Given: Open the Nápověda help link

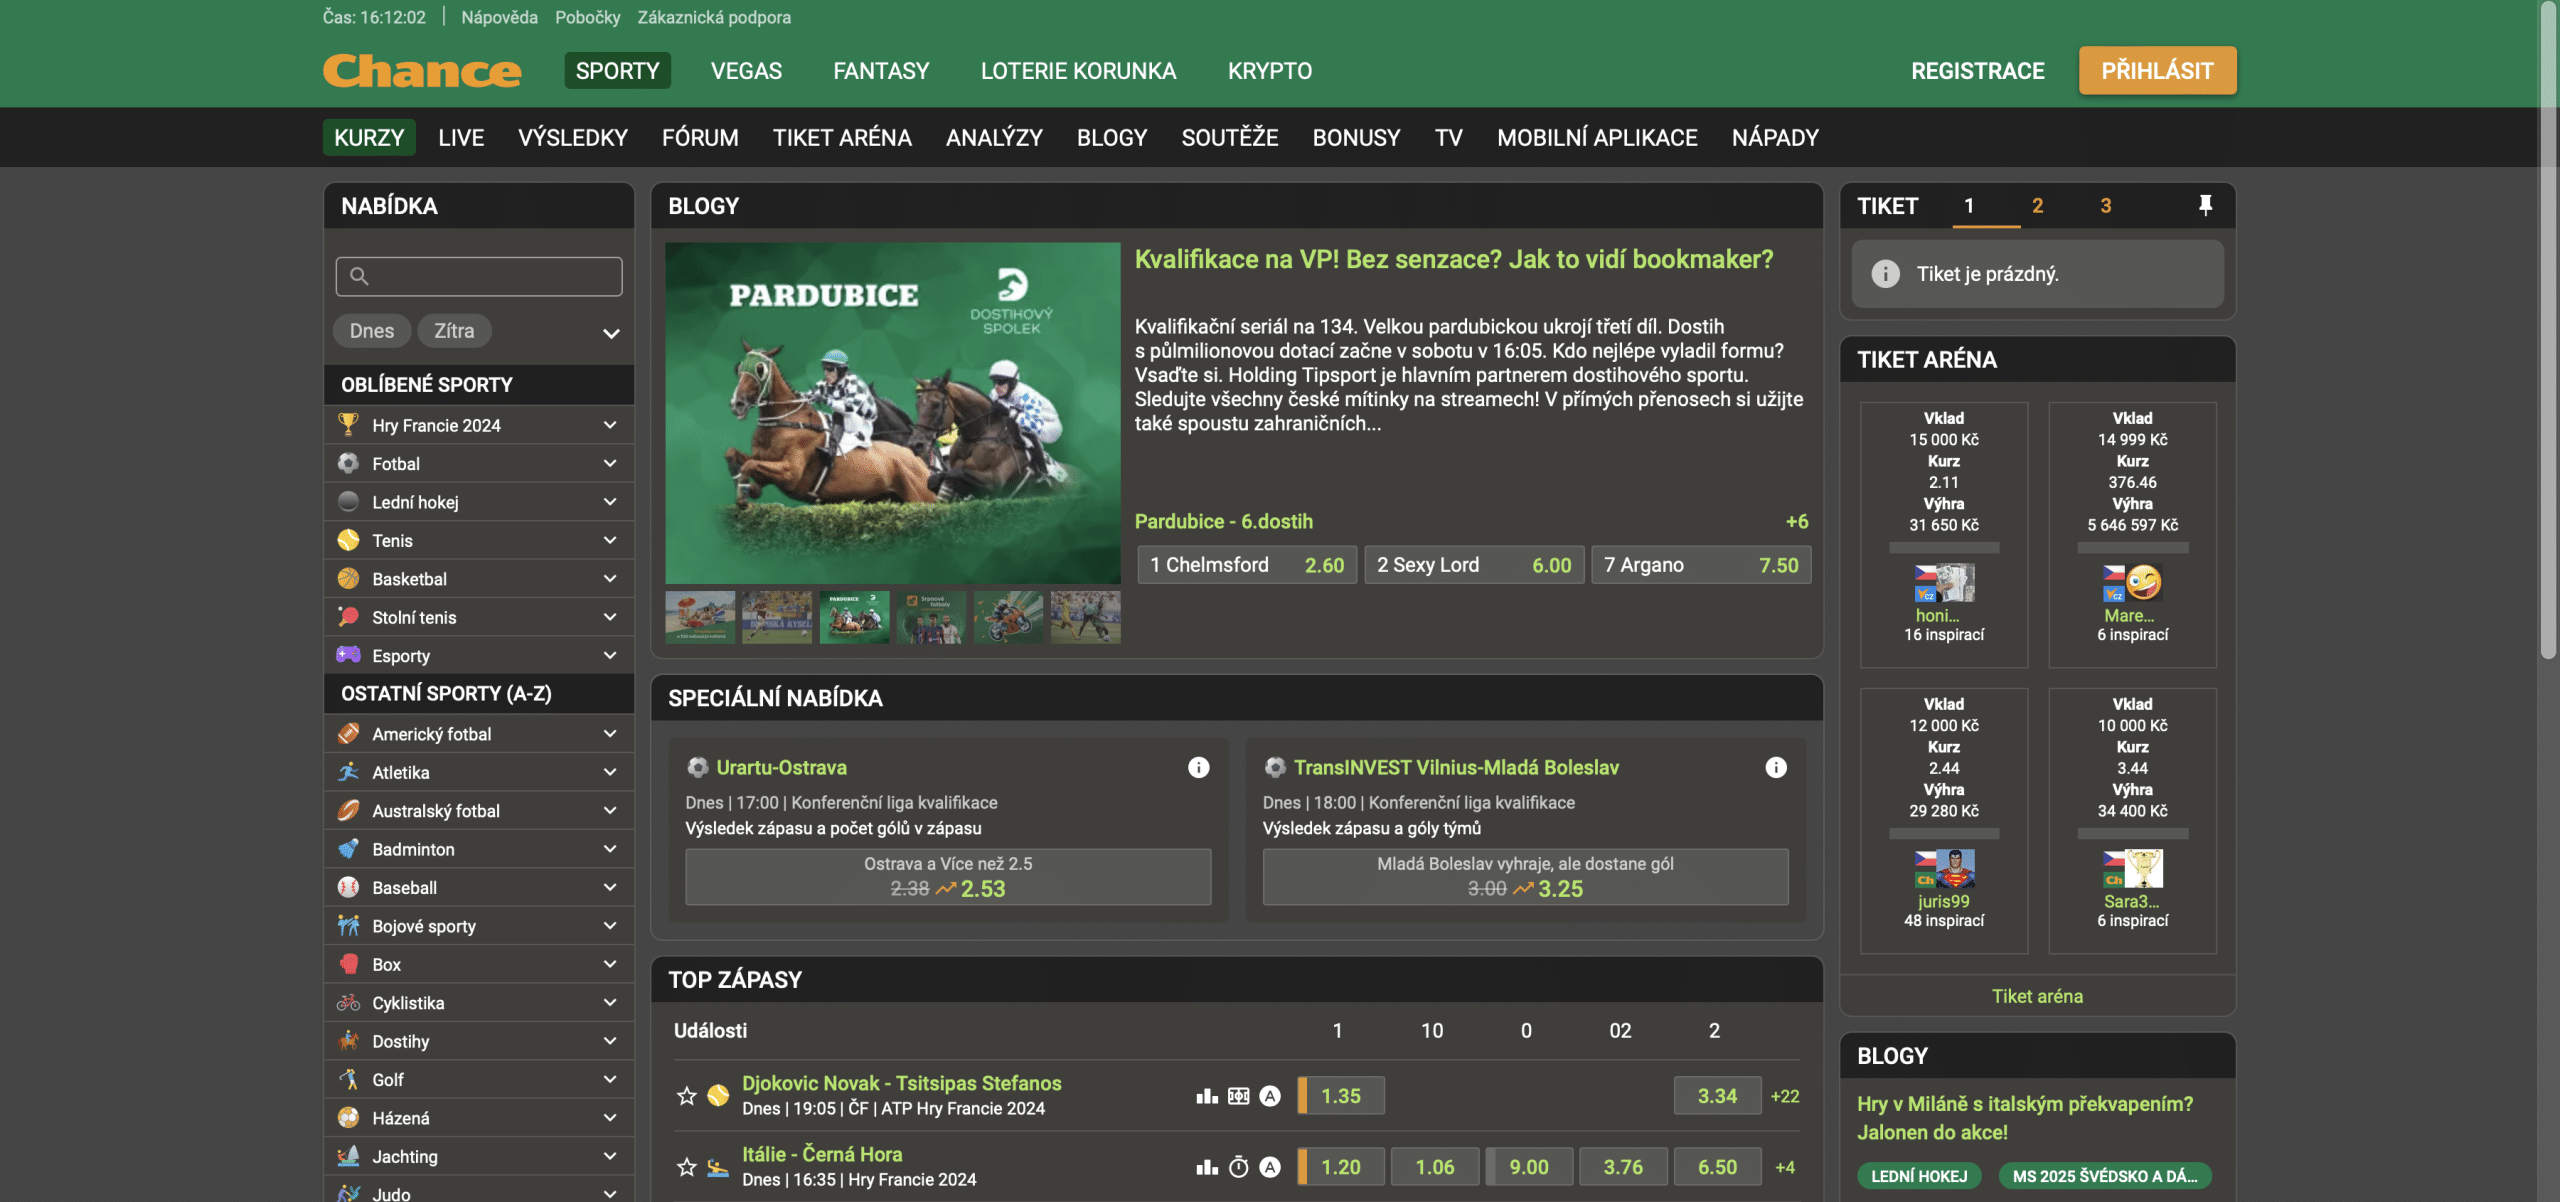Looking at the screenshot, I should 499,17.
